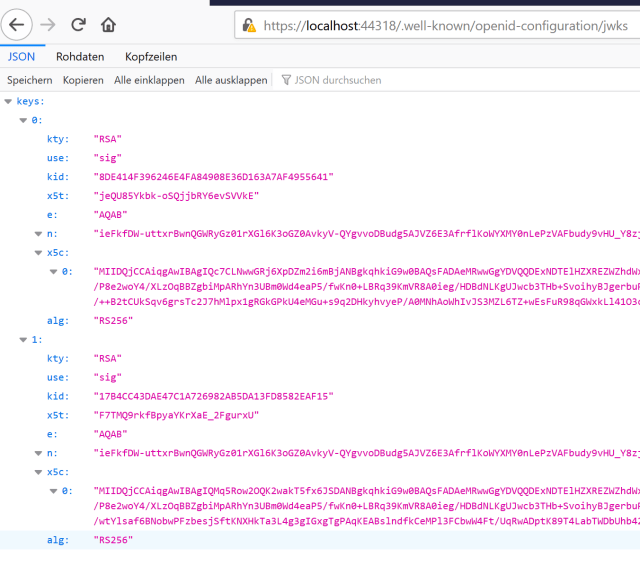640x574 pixels.
Task: Collapse the top-level keys node
Action: point(9,101)
